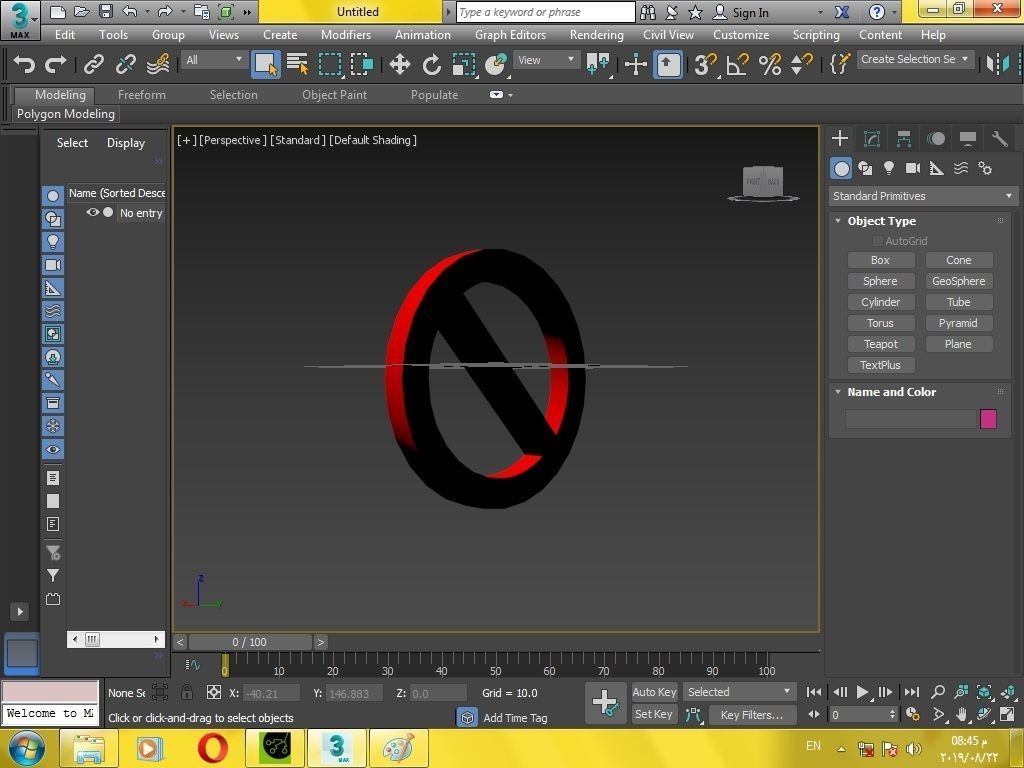Viewport: 1024px width, 768px height.
Task: Click the Undo arrow in main toolbar
Action: coord(24,64)
